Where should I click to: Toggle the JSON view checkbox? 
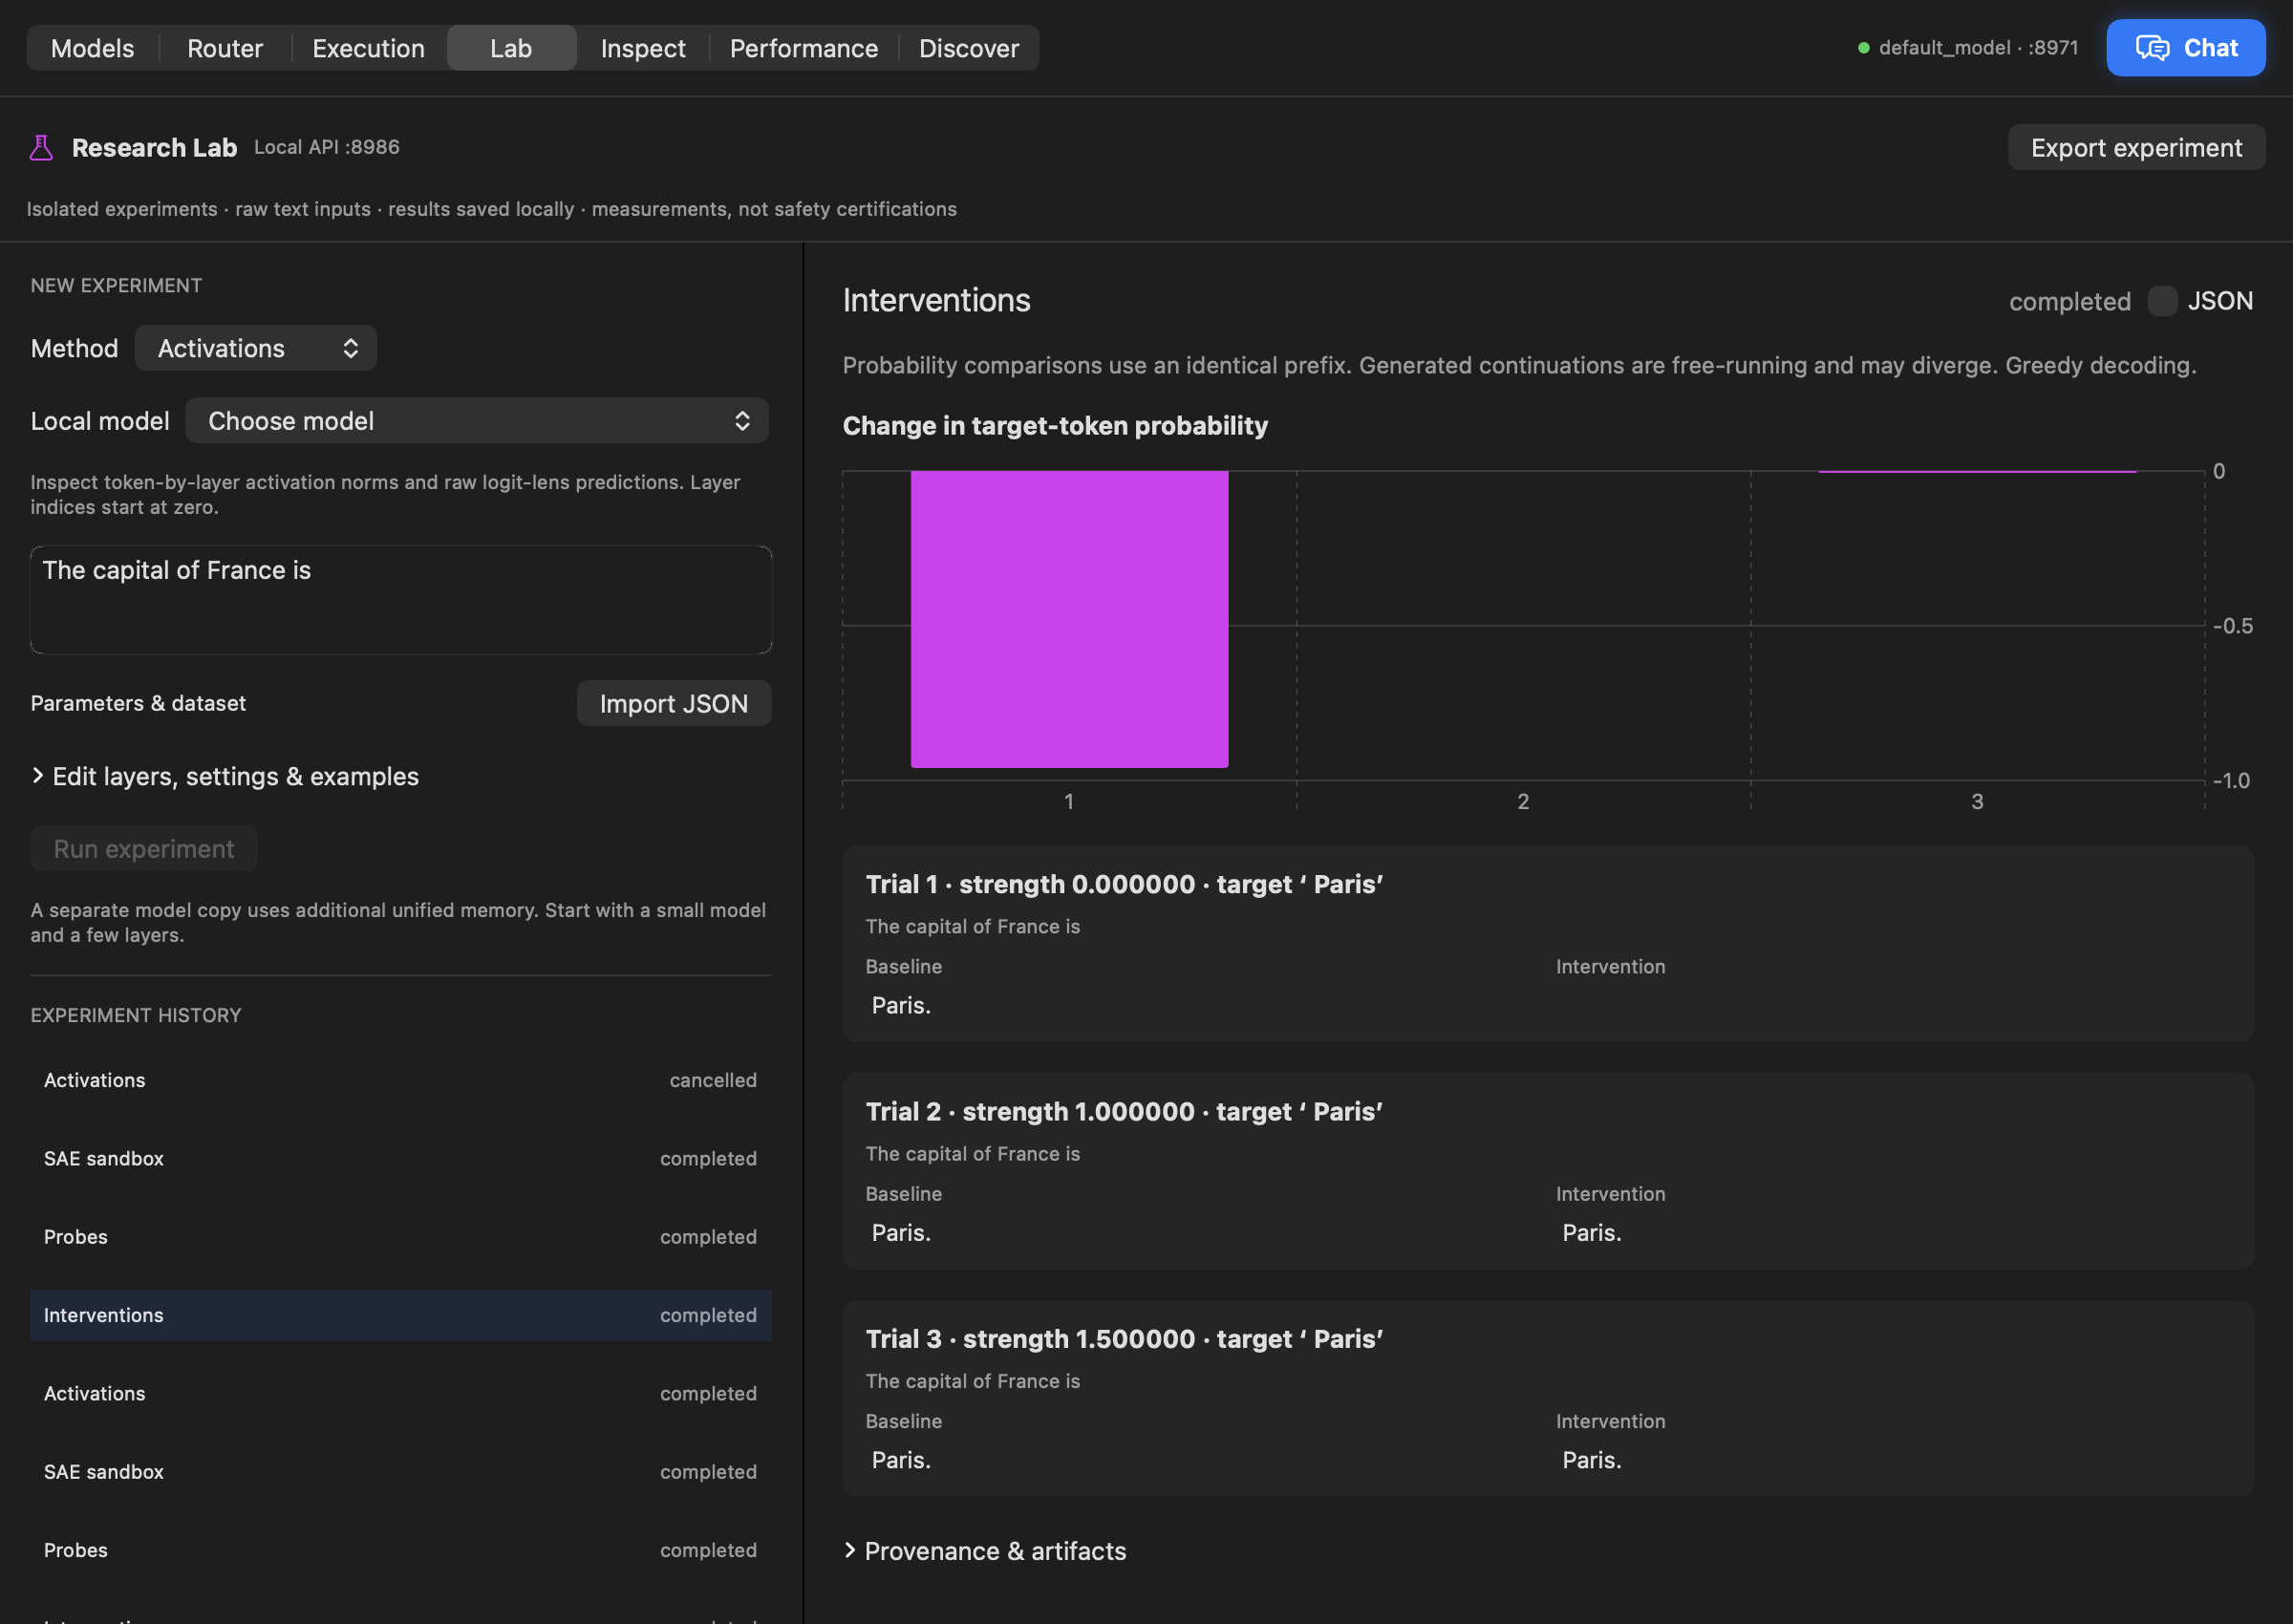pyautogui.click(x=2162, y=301)
